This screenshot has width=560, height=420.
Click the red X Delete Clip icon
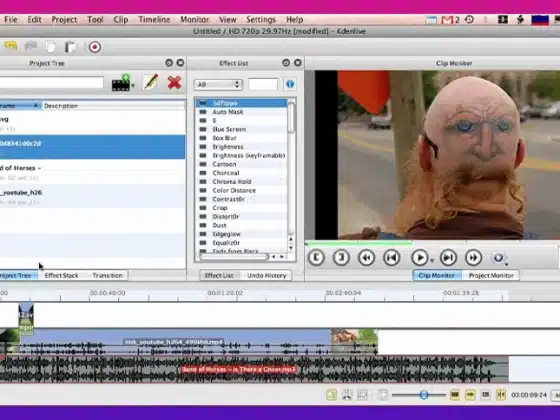174,82
